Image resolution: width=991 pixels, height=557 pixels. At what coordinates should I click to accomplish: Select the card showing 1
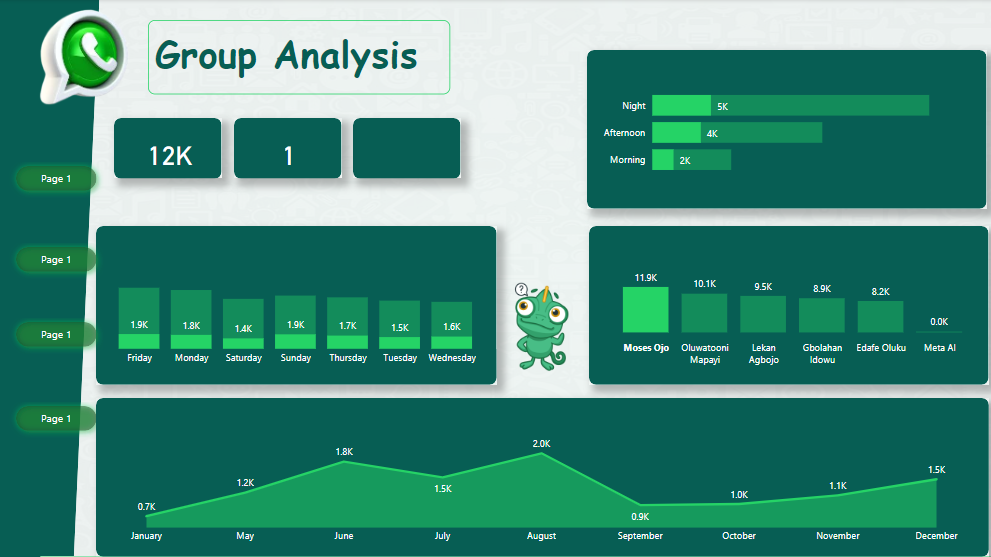[x=287, y=149]
